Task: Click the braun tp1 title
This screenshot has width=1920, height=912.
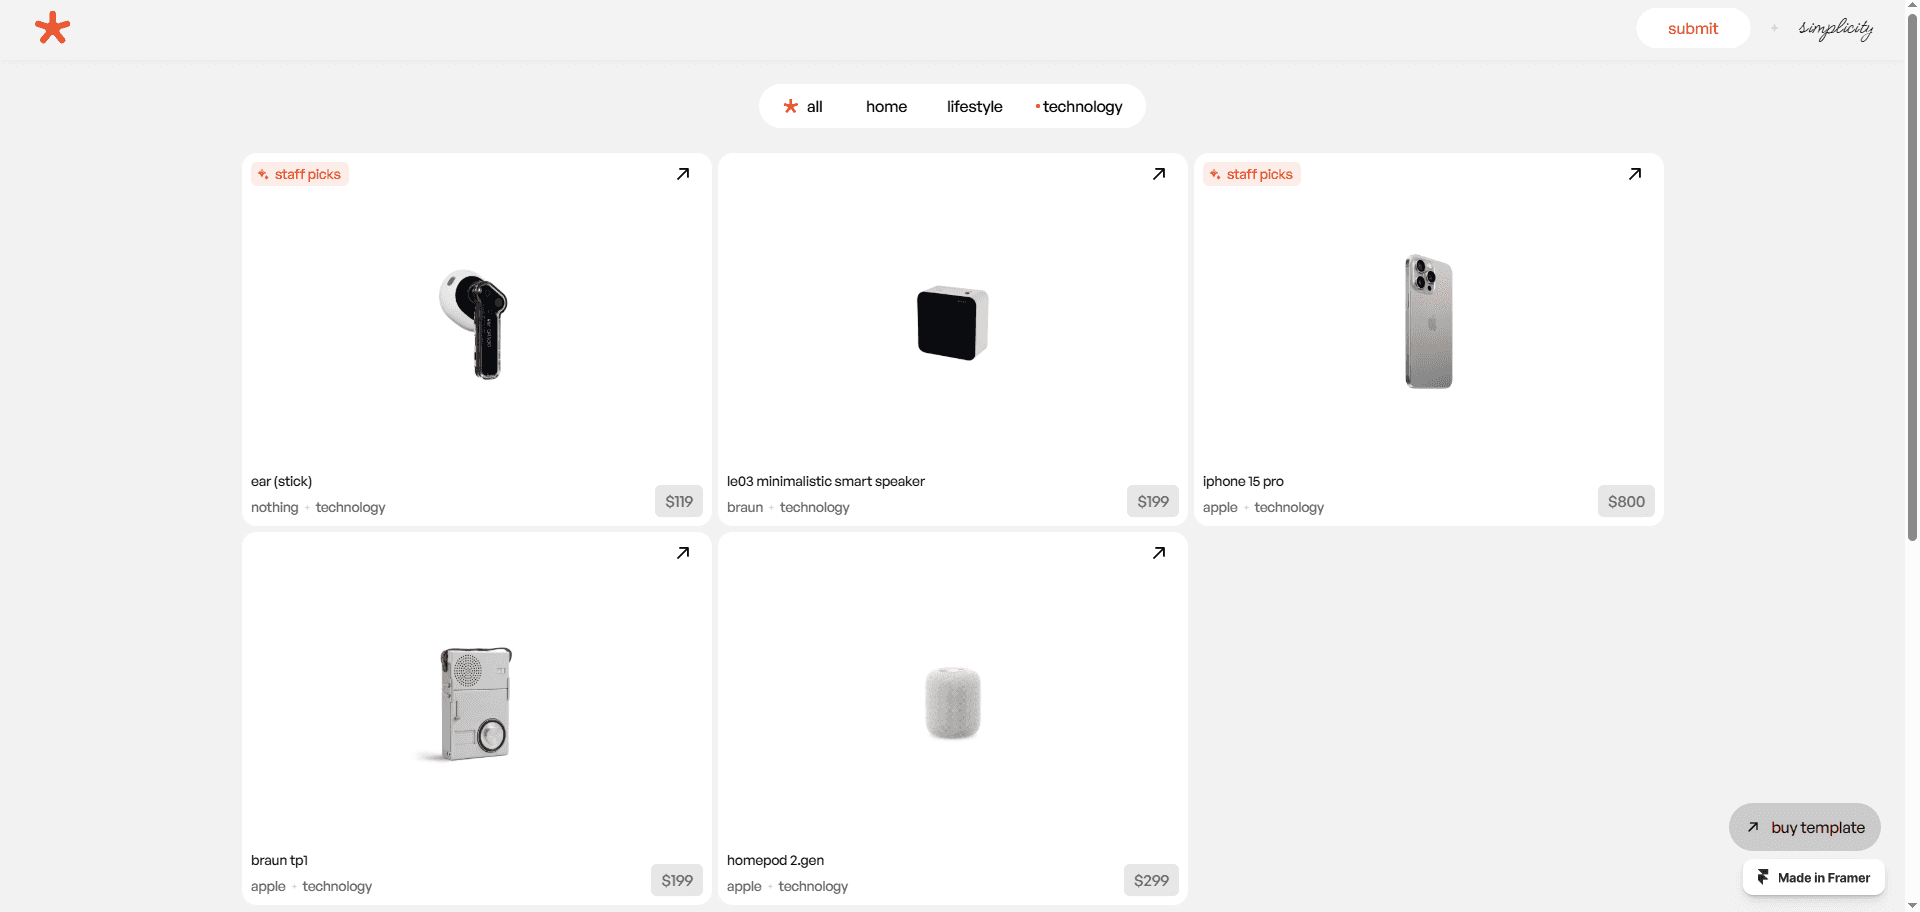Action: [x=279, y=860]
